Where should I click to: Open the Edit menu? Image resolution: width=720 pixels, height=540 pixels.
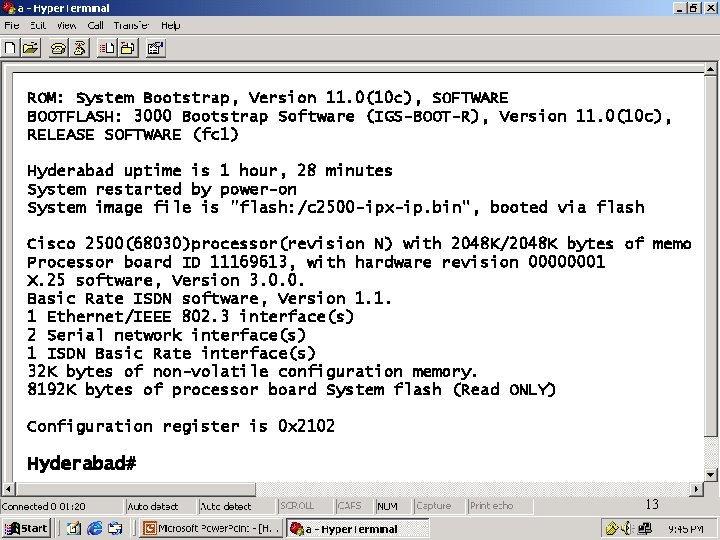38,26
